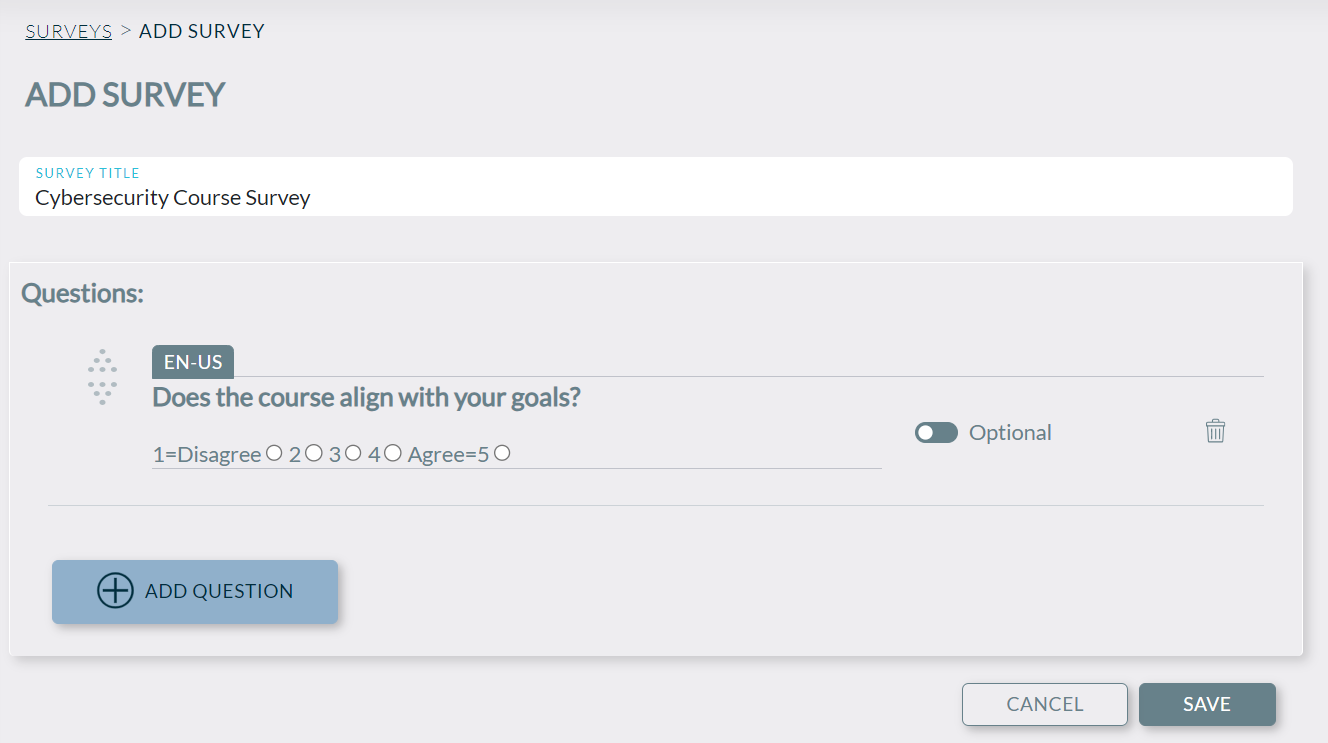Screen dimensions: 1328x743
Task: Click the ADD QUESTION button
Action: (x=194, y=591)
